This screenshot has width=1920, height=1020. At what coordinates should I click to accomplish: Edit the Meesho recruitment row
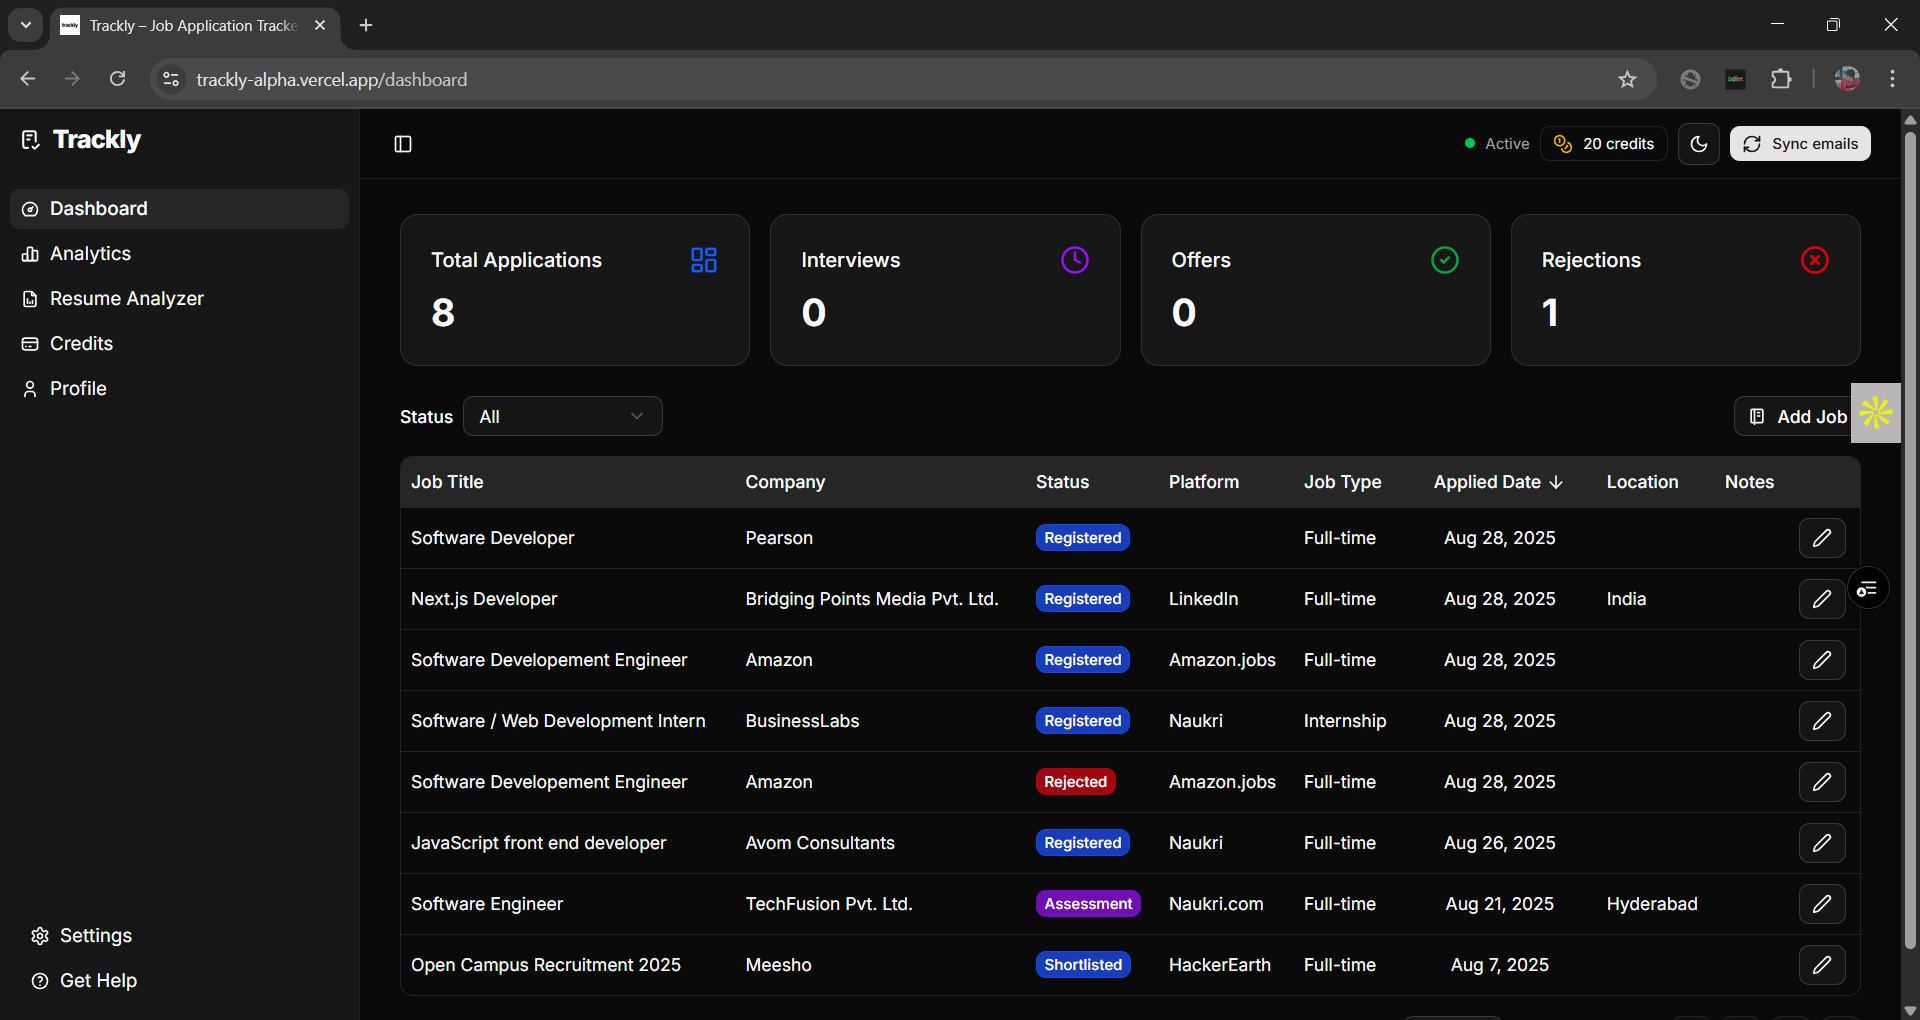pyautogui.click(x=1822, y=965)
